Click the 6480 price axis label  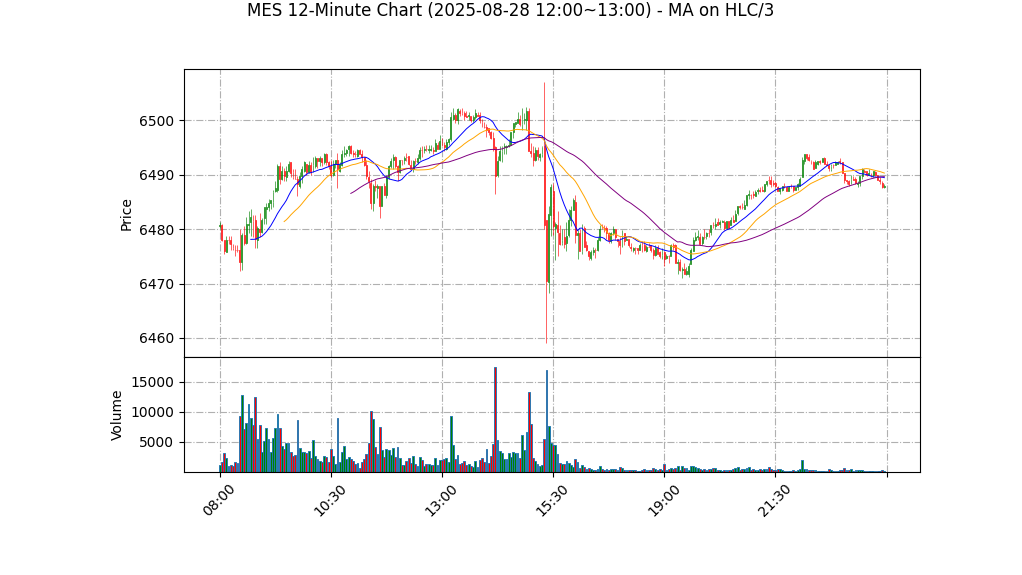pyautogui.click(x=156, y=230)
